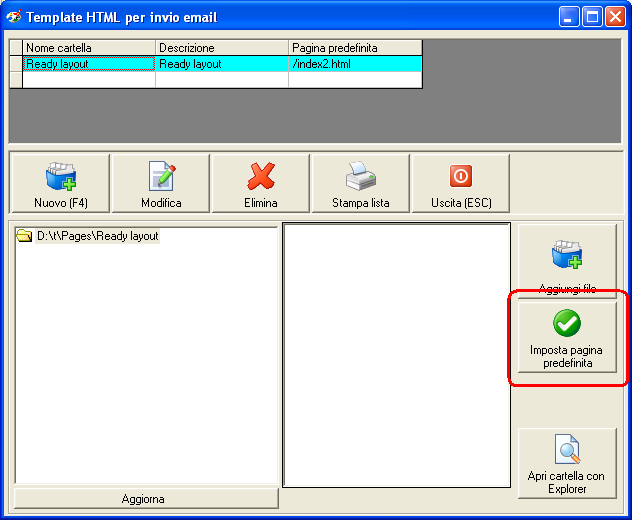Screen dimensions: 632x520
Task: Select the /index2.html cell
Action: pyautogui.click(x=355, y=64)
